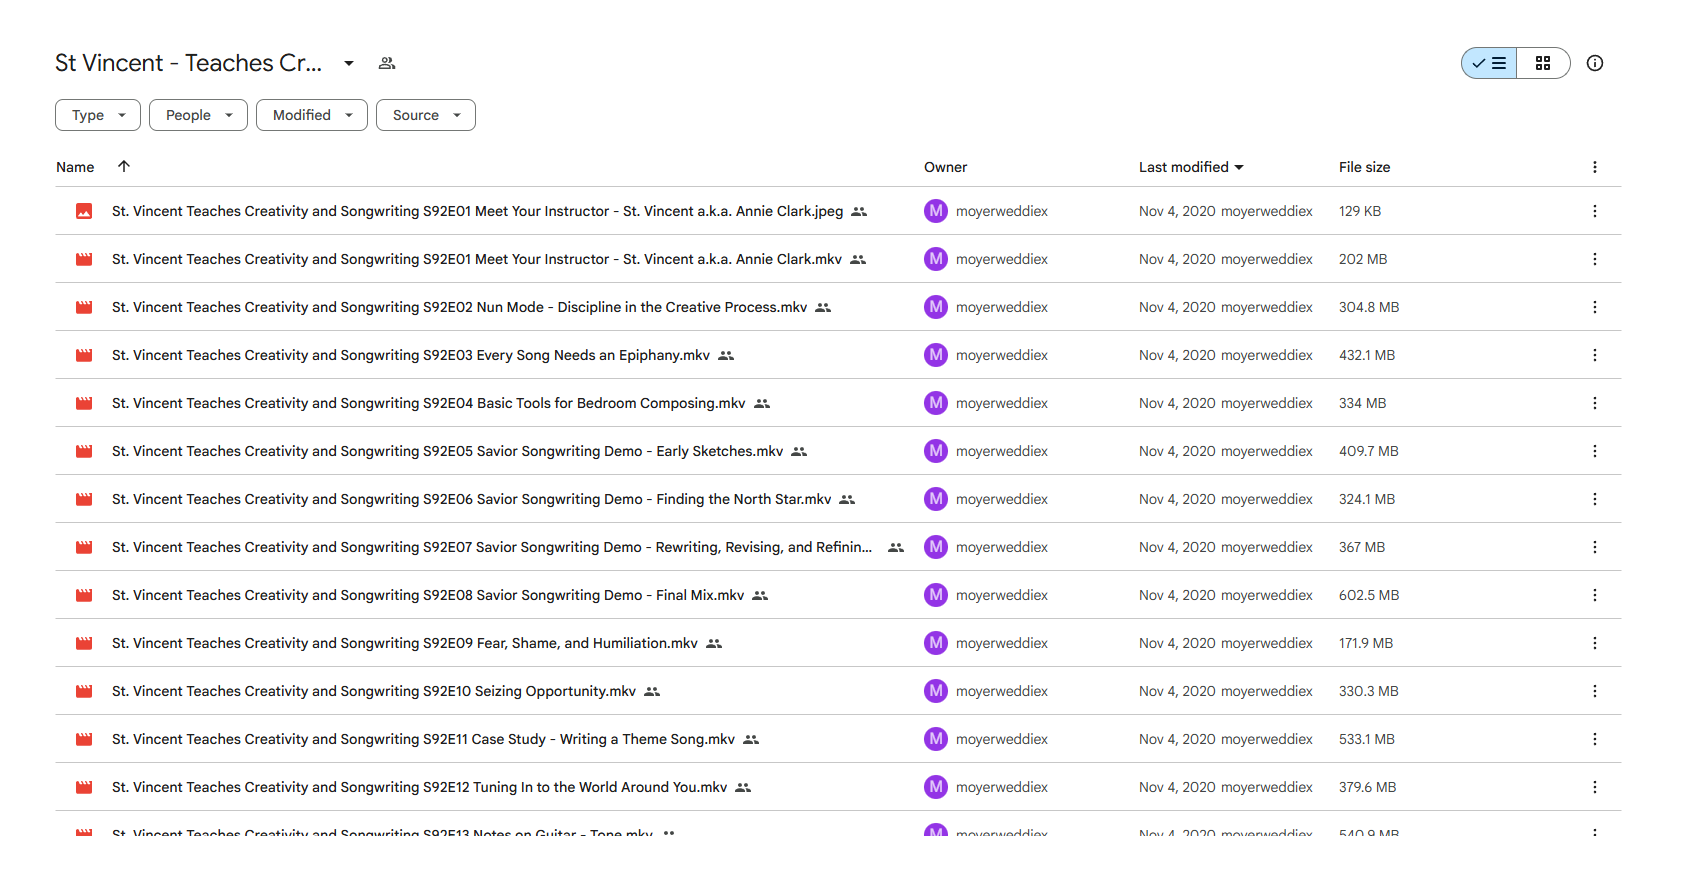Open the view details info icon
This screenshot has height=888, width=1688.
point(1595,63)
